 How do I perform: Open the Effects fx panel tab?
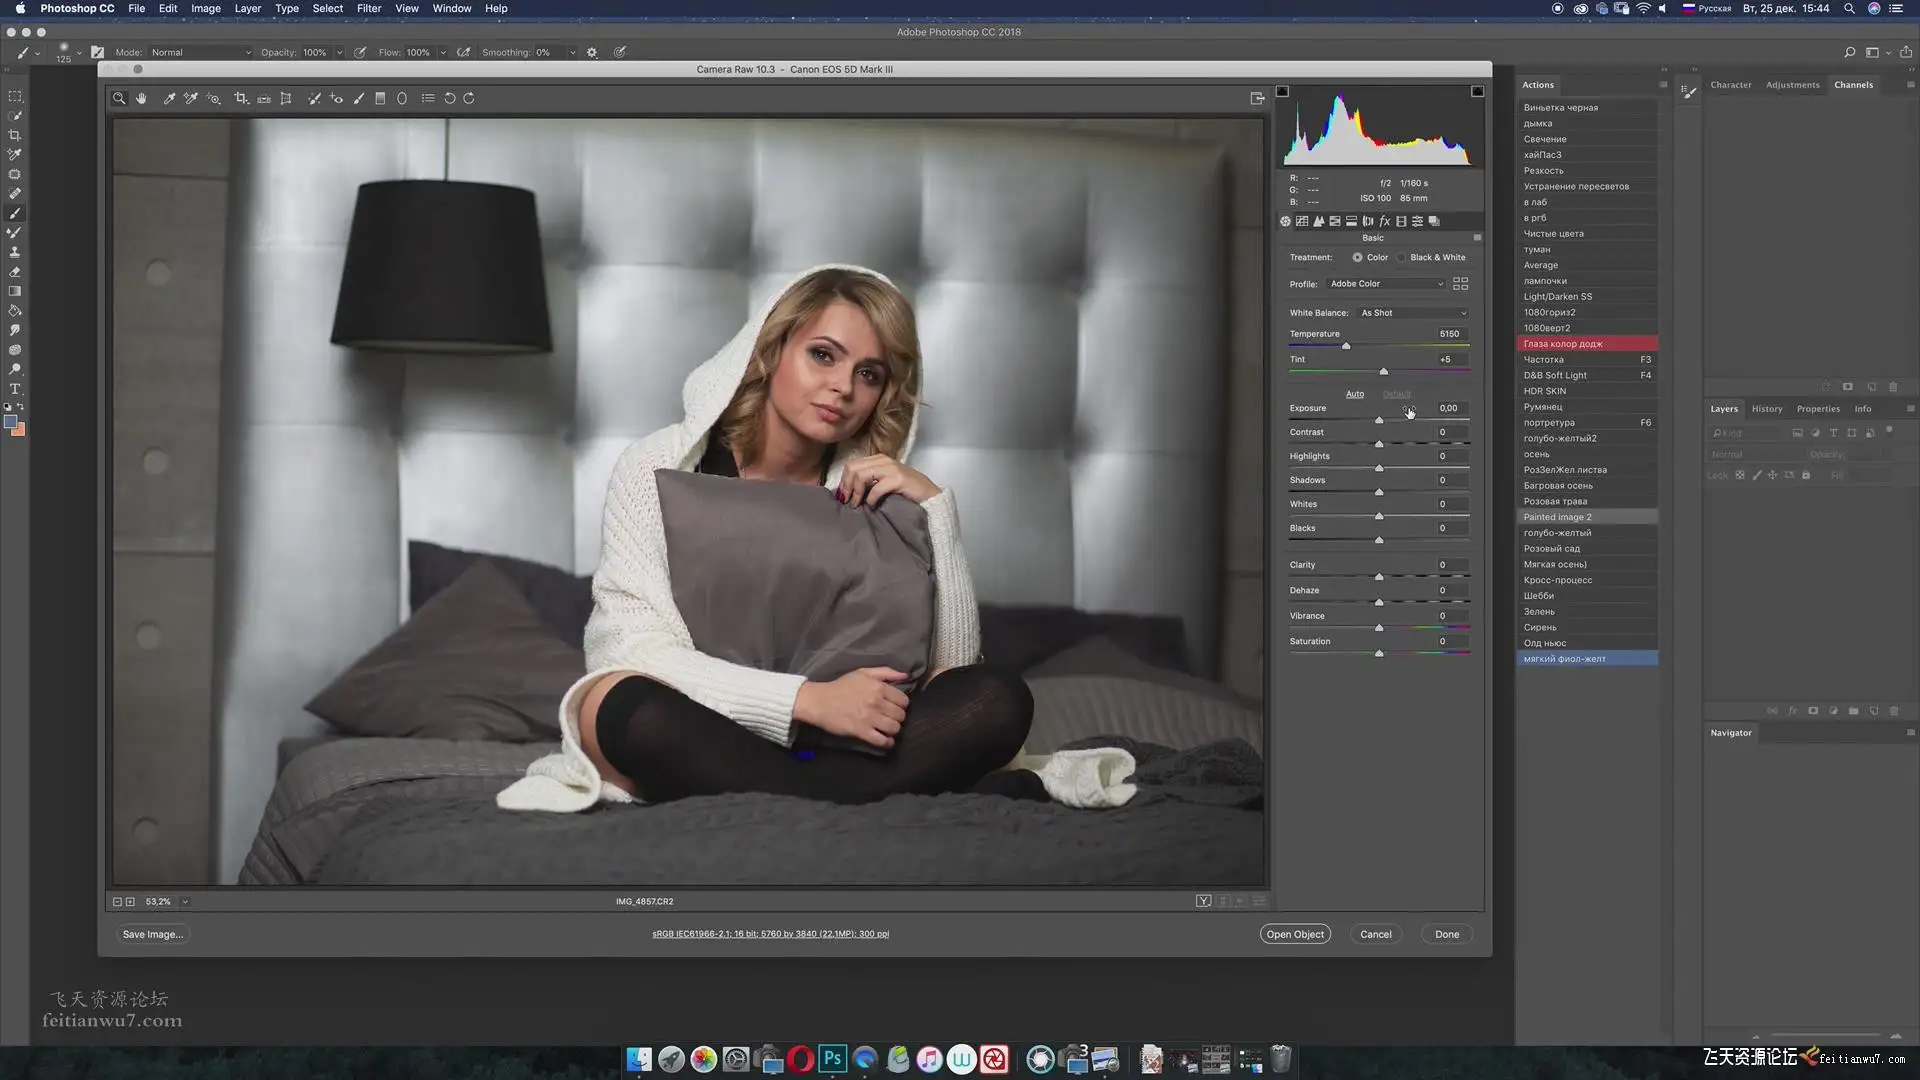coord(1385,221)
